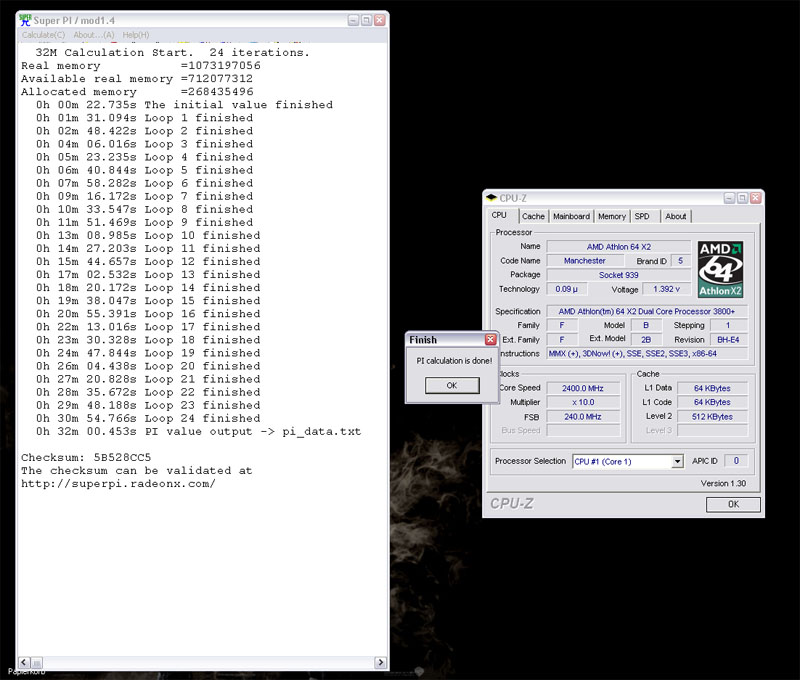Click right arrow of Super PI horizontal scrollbar
This screenshot has width=800, height=680.
click(381, 662)
